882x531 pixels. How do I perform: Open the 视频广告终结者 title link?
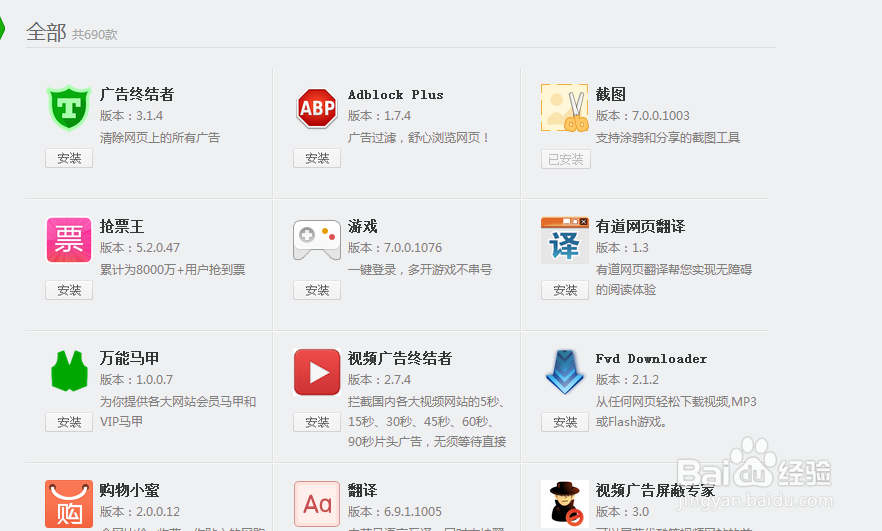(x=400, y=358)
